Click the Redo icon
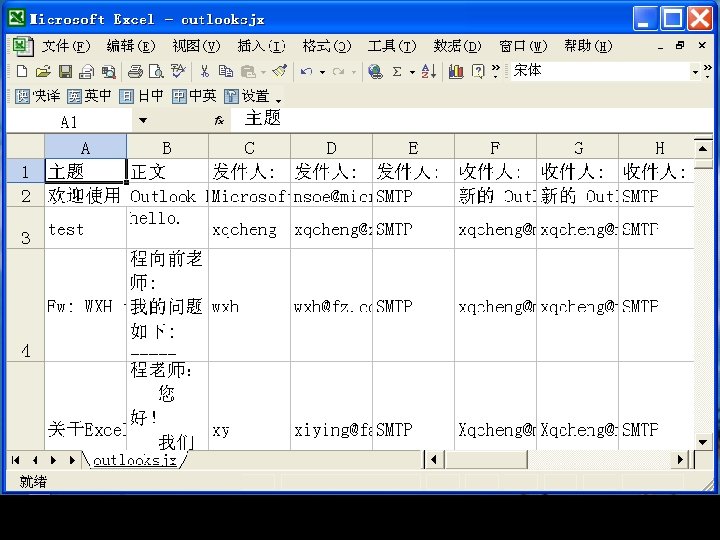This screenshot has width=720, height=540. click(x=338, y=72)
